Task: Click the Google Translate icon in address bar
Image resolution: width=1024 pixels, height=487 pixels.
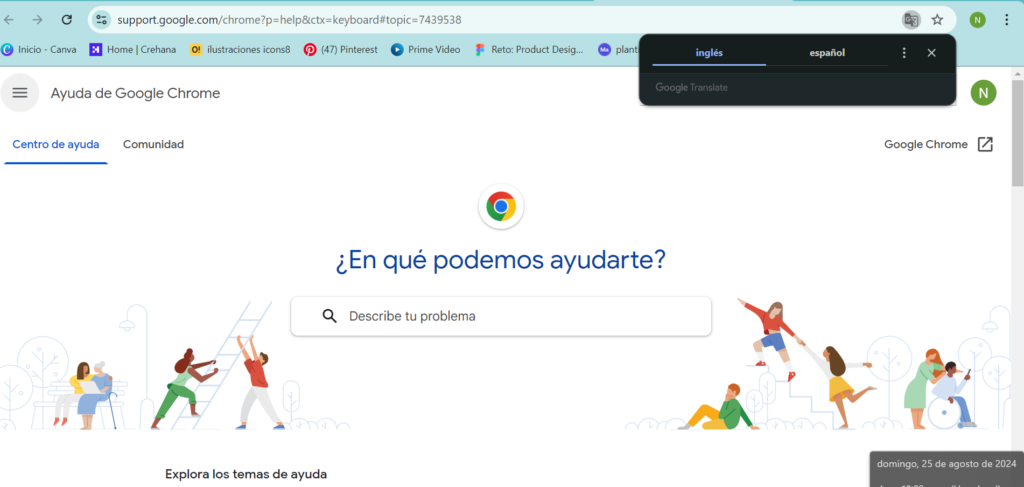Action: [x=911, y=20]
